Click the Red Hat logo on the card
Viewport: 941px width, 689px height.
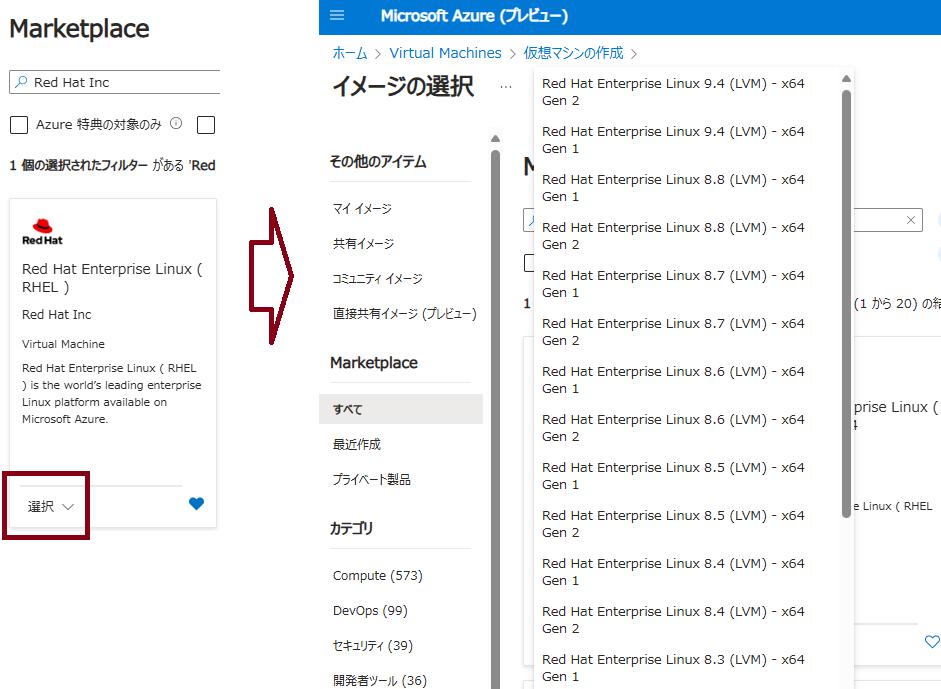point(42,232)
